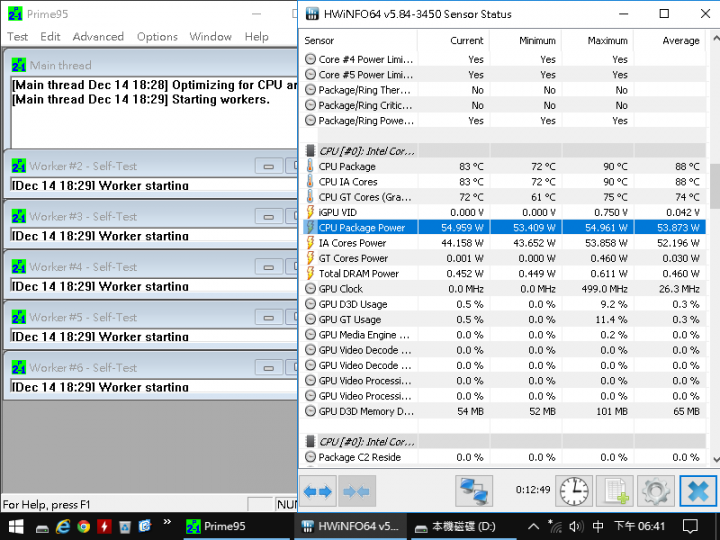Select the GT Cores Power row
This screenshot has height=540, width=720.
pos(504,258)
